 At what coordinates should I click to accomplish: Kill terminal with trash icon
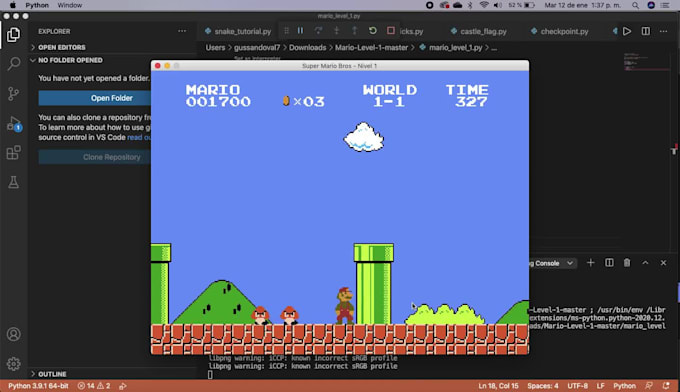pos(627,263)
